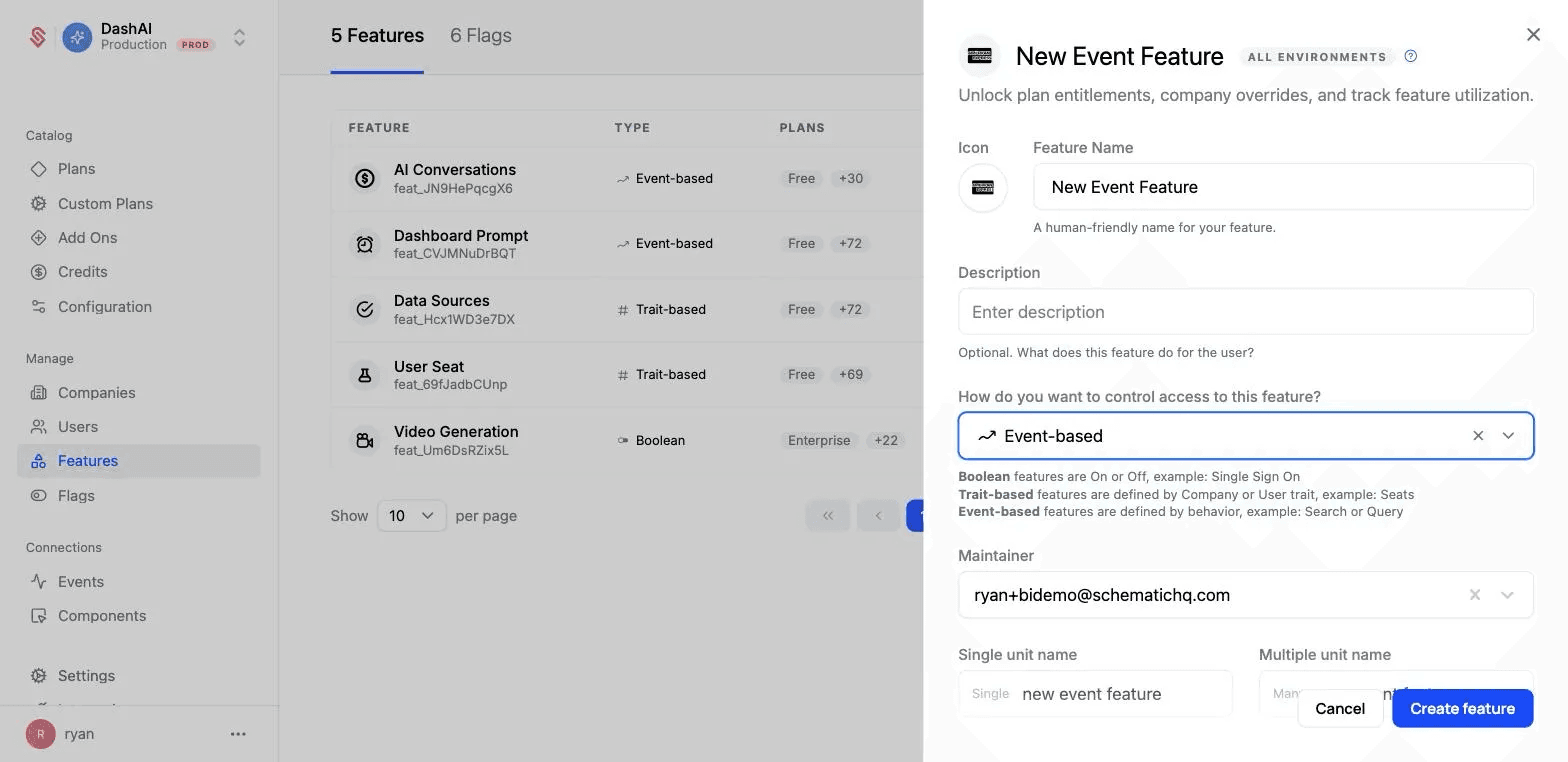Close the New Event Feature panel
This screenshot has width=1568, height=762.
pos(1533,35)
